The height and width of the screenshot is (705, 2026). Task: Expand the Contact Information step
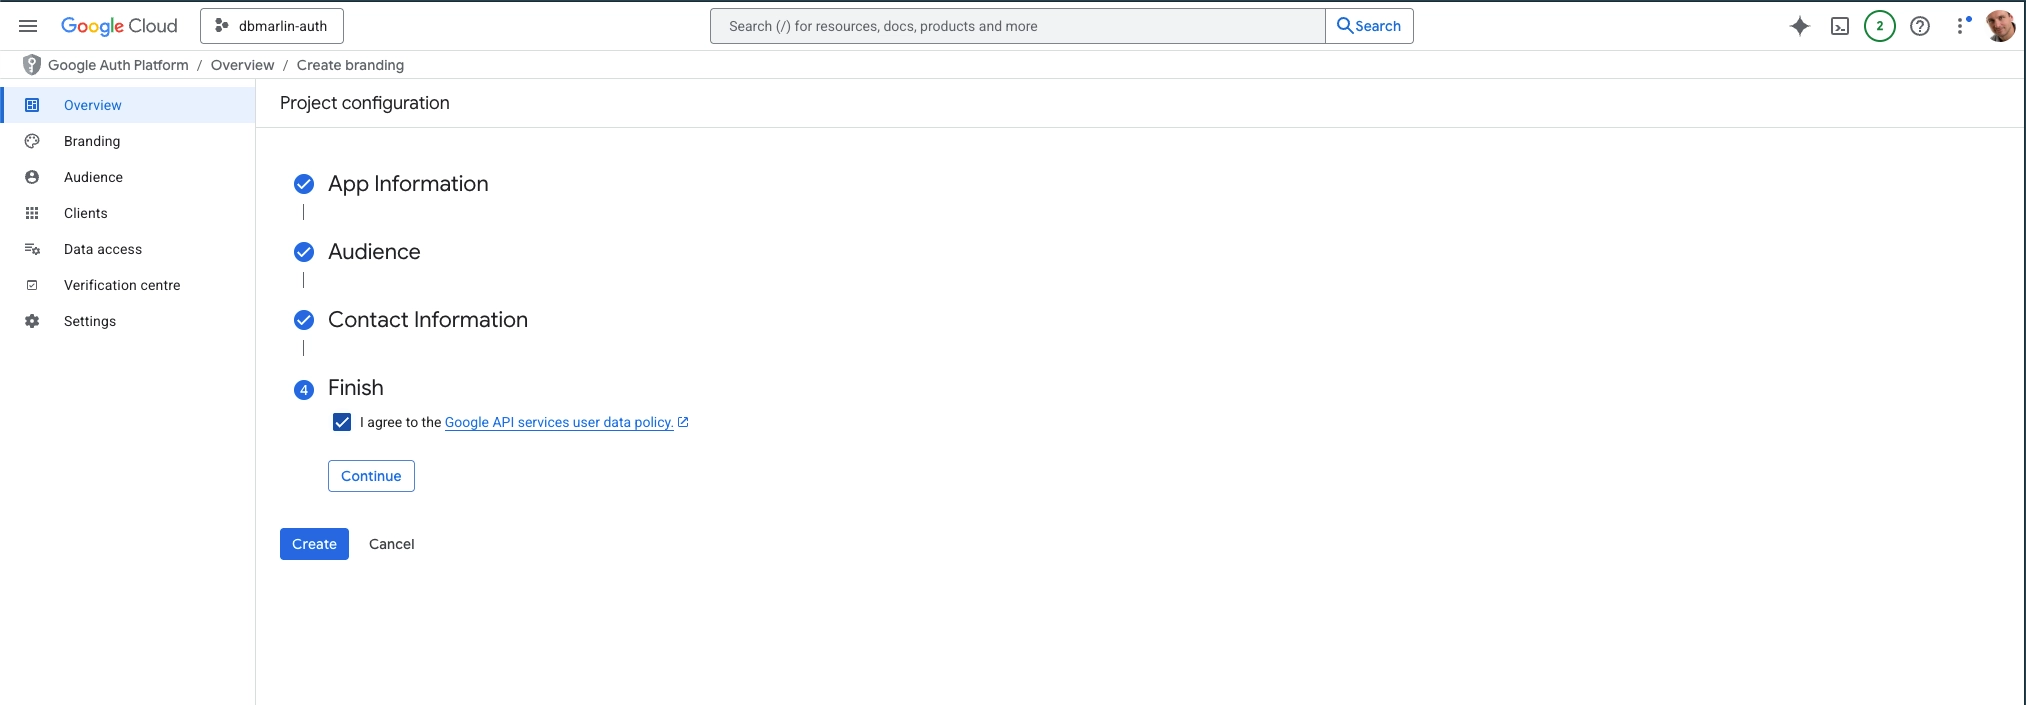pyautogui.click(x=427, y=320)
